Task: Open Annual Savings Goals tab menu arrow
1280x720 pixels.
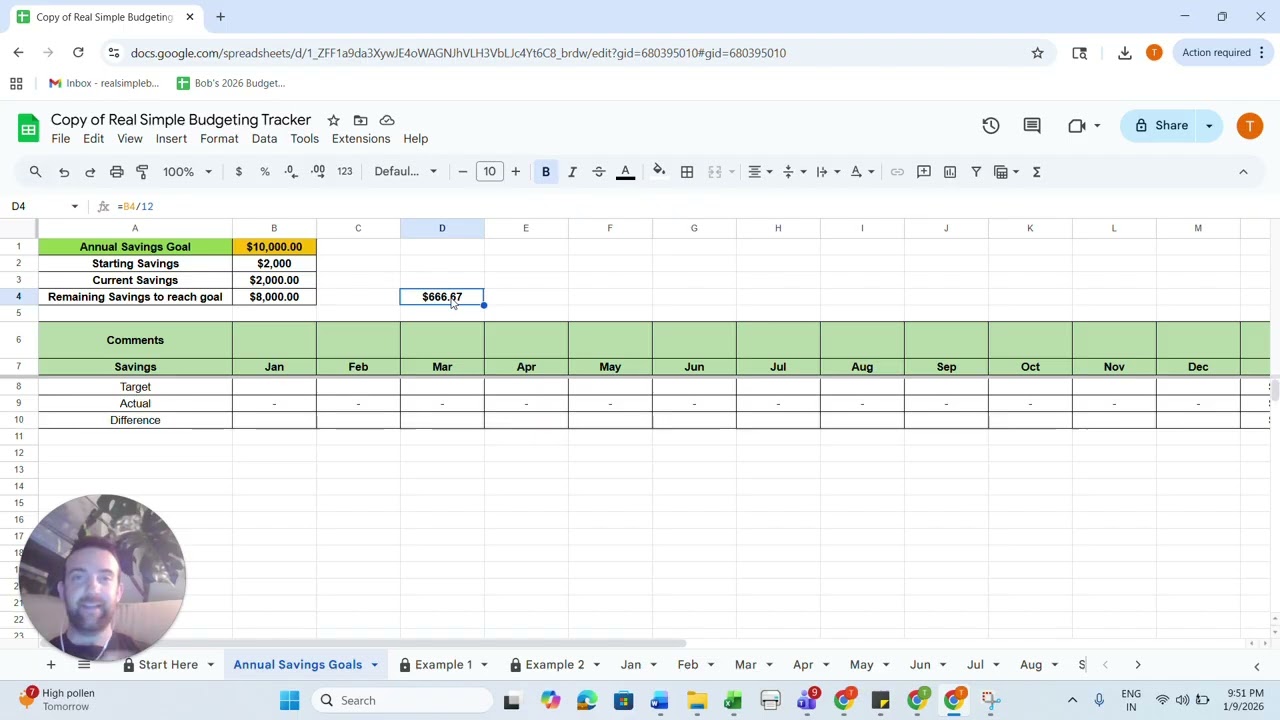Action: click(375, 665)
